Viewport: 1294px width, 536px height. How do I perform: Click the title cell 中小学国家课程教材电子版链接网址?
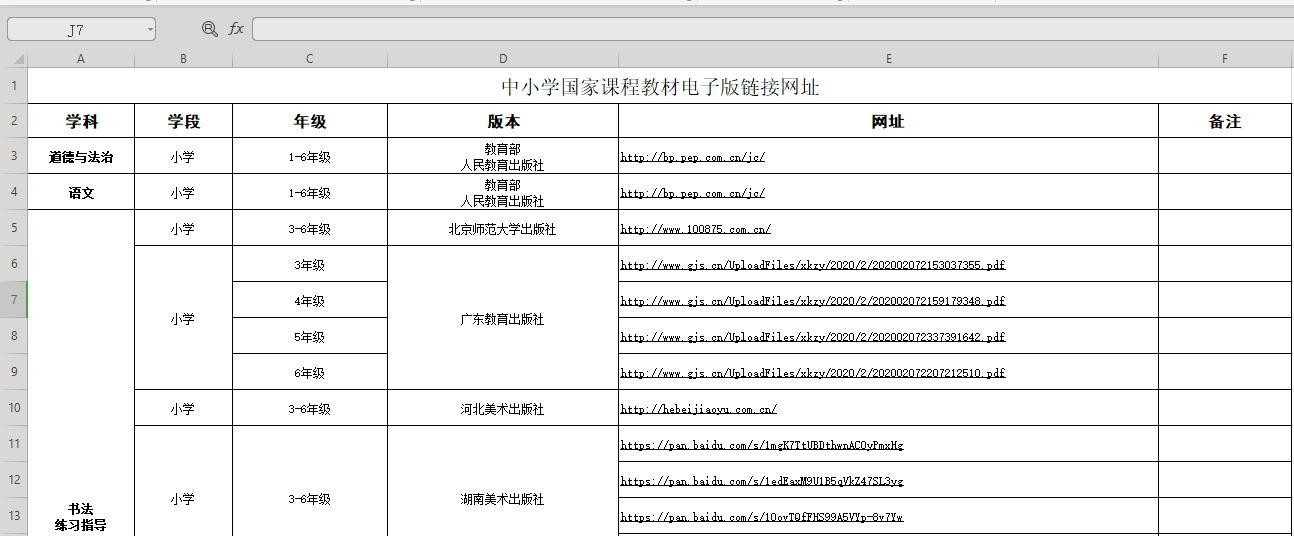pos(659,87)
